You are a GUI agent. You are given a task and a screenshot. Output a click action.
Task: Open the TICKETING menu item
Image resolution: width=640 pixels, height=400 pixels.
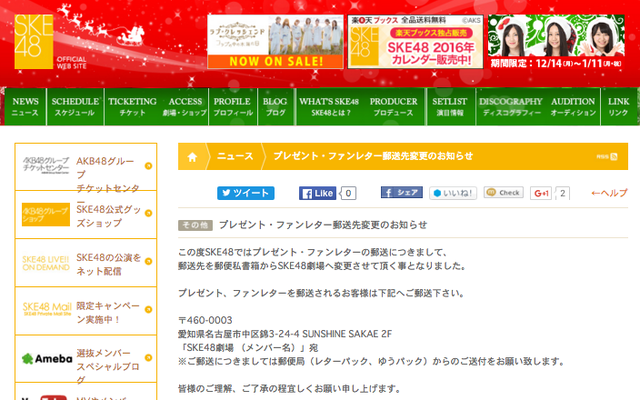coord(132,107)
